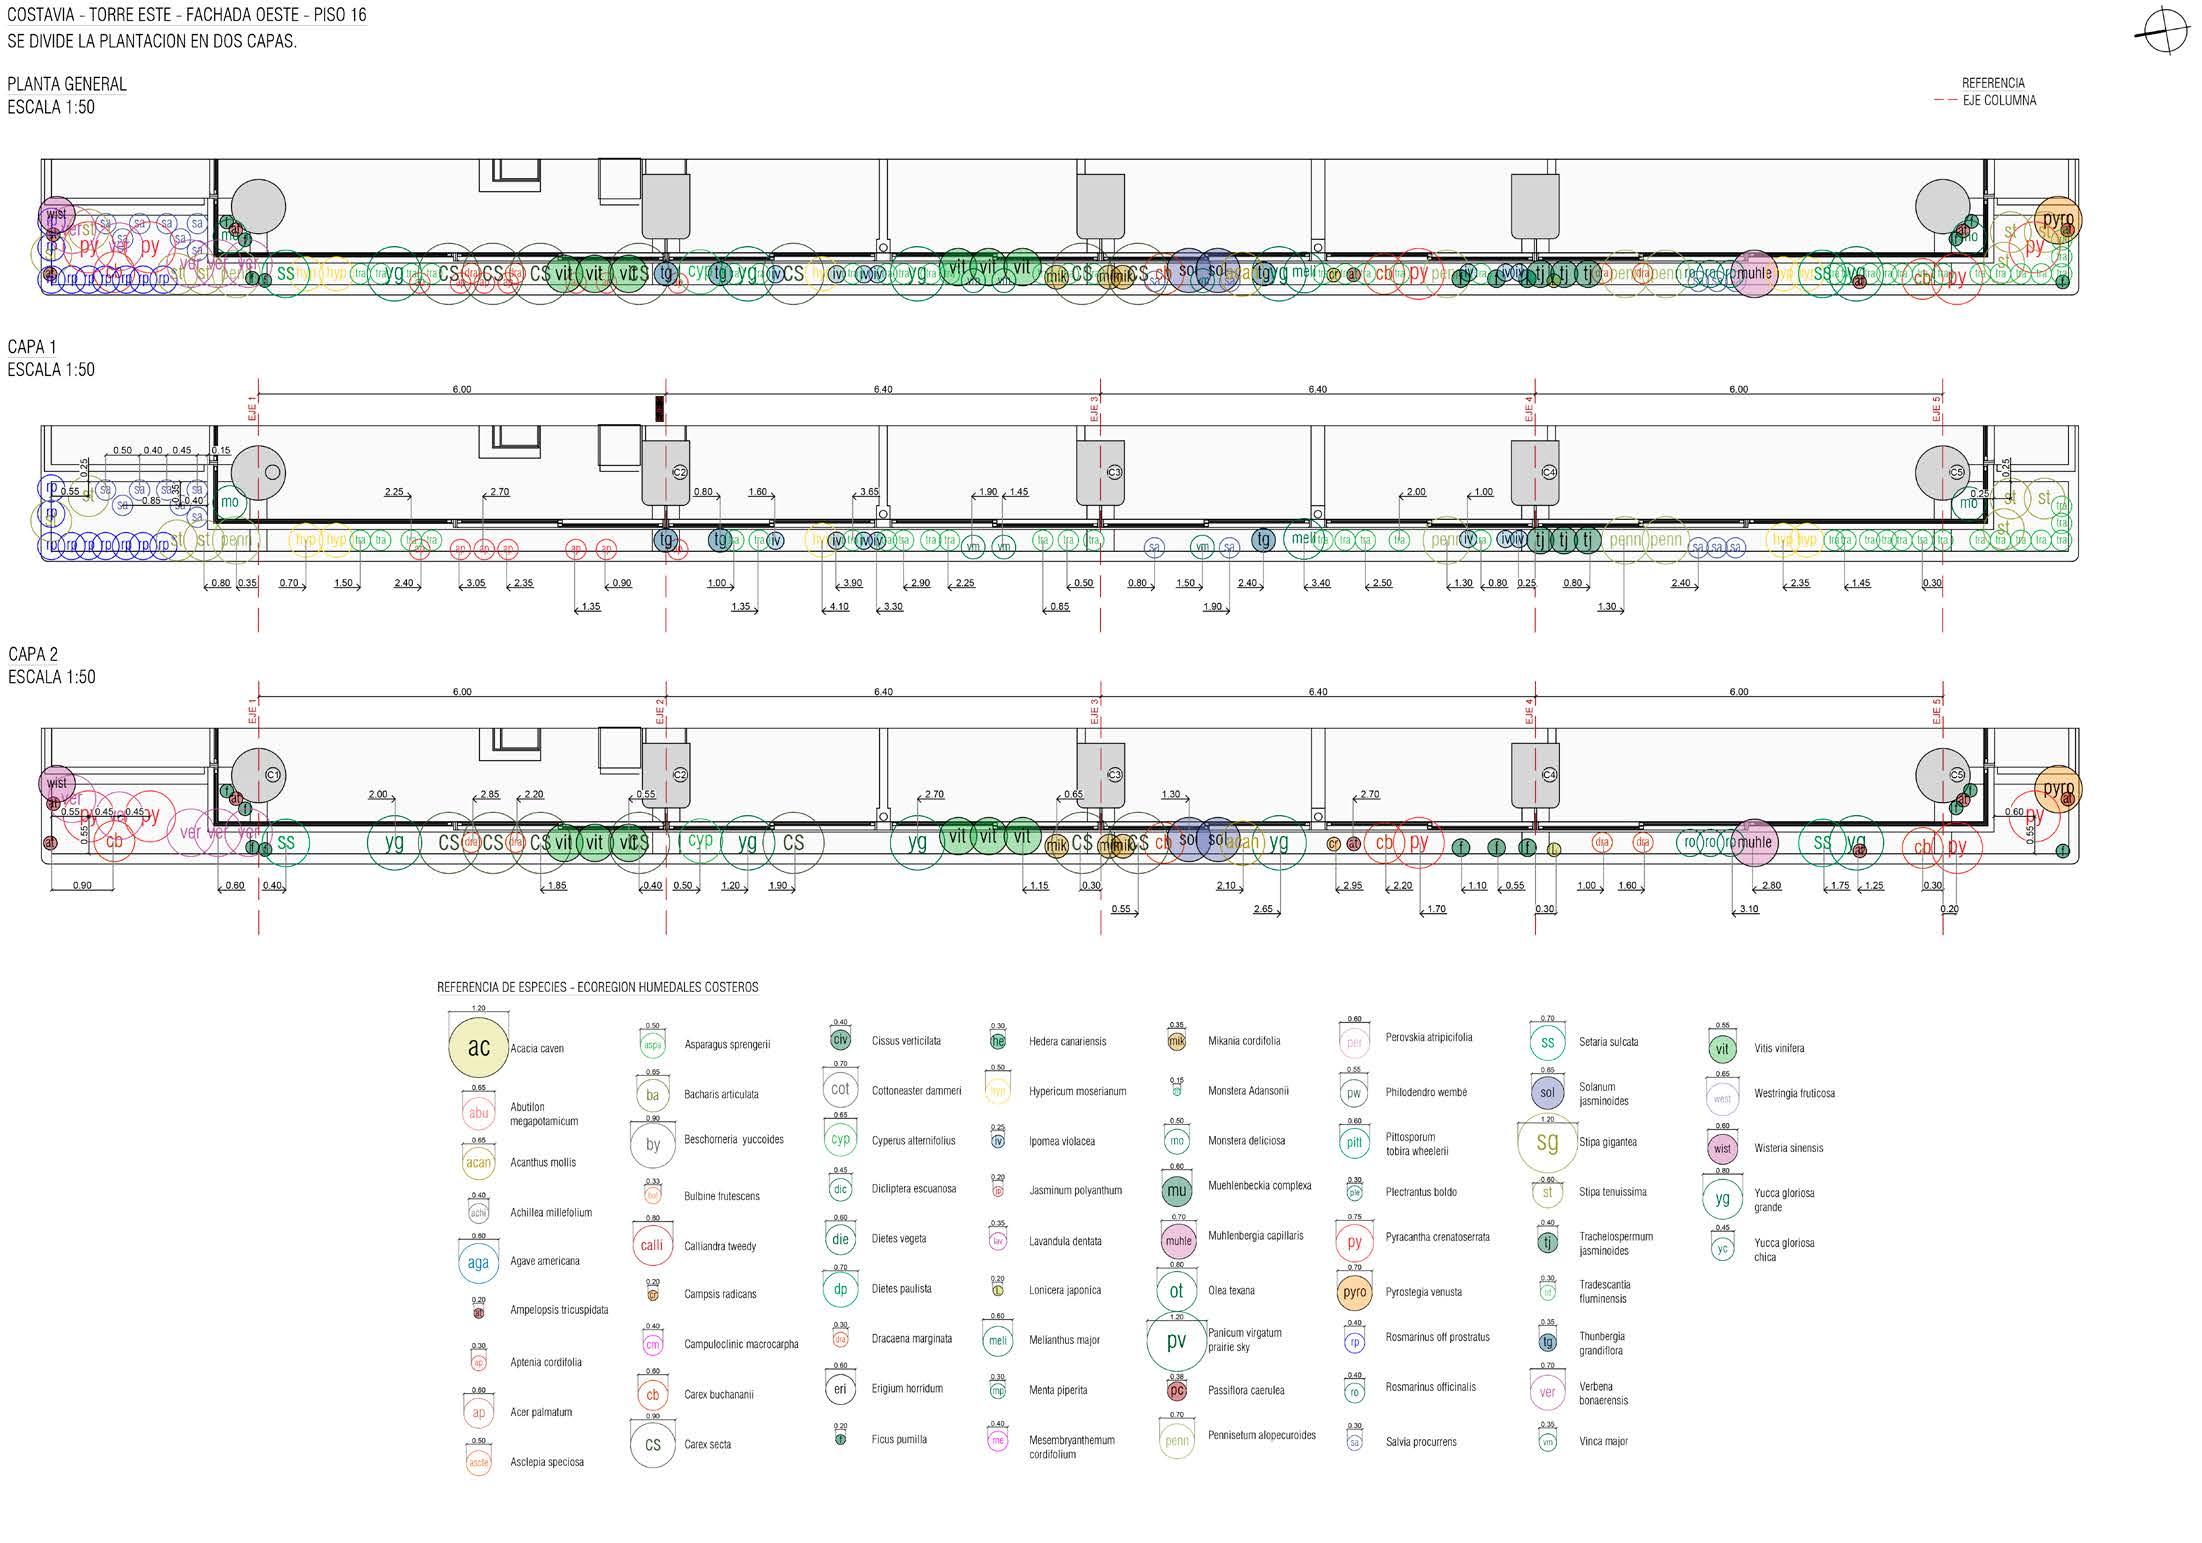The width and height of the screenshot is (2202, 1543).
Task: Select the Stipa gigantea 'sg' legend circle
Action: (1547, 1142)
